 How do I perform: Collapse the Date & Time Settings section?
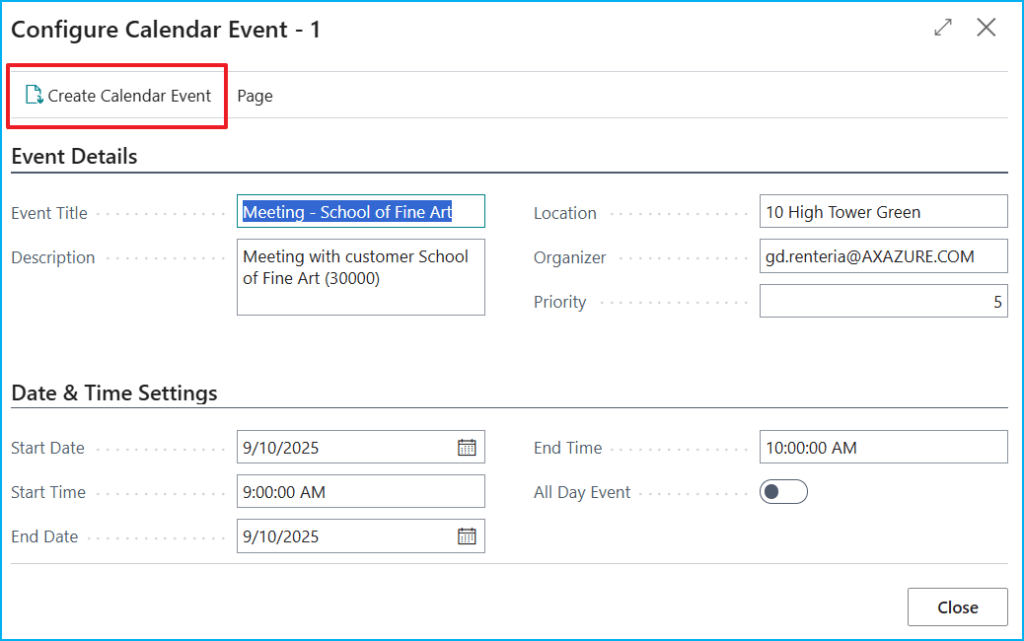coord(114,393)
